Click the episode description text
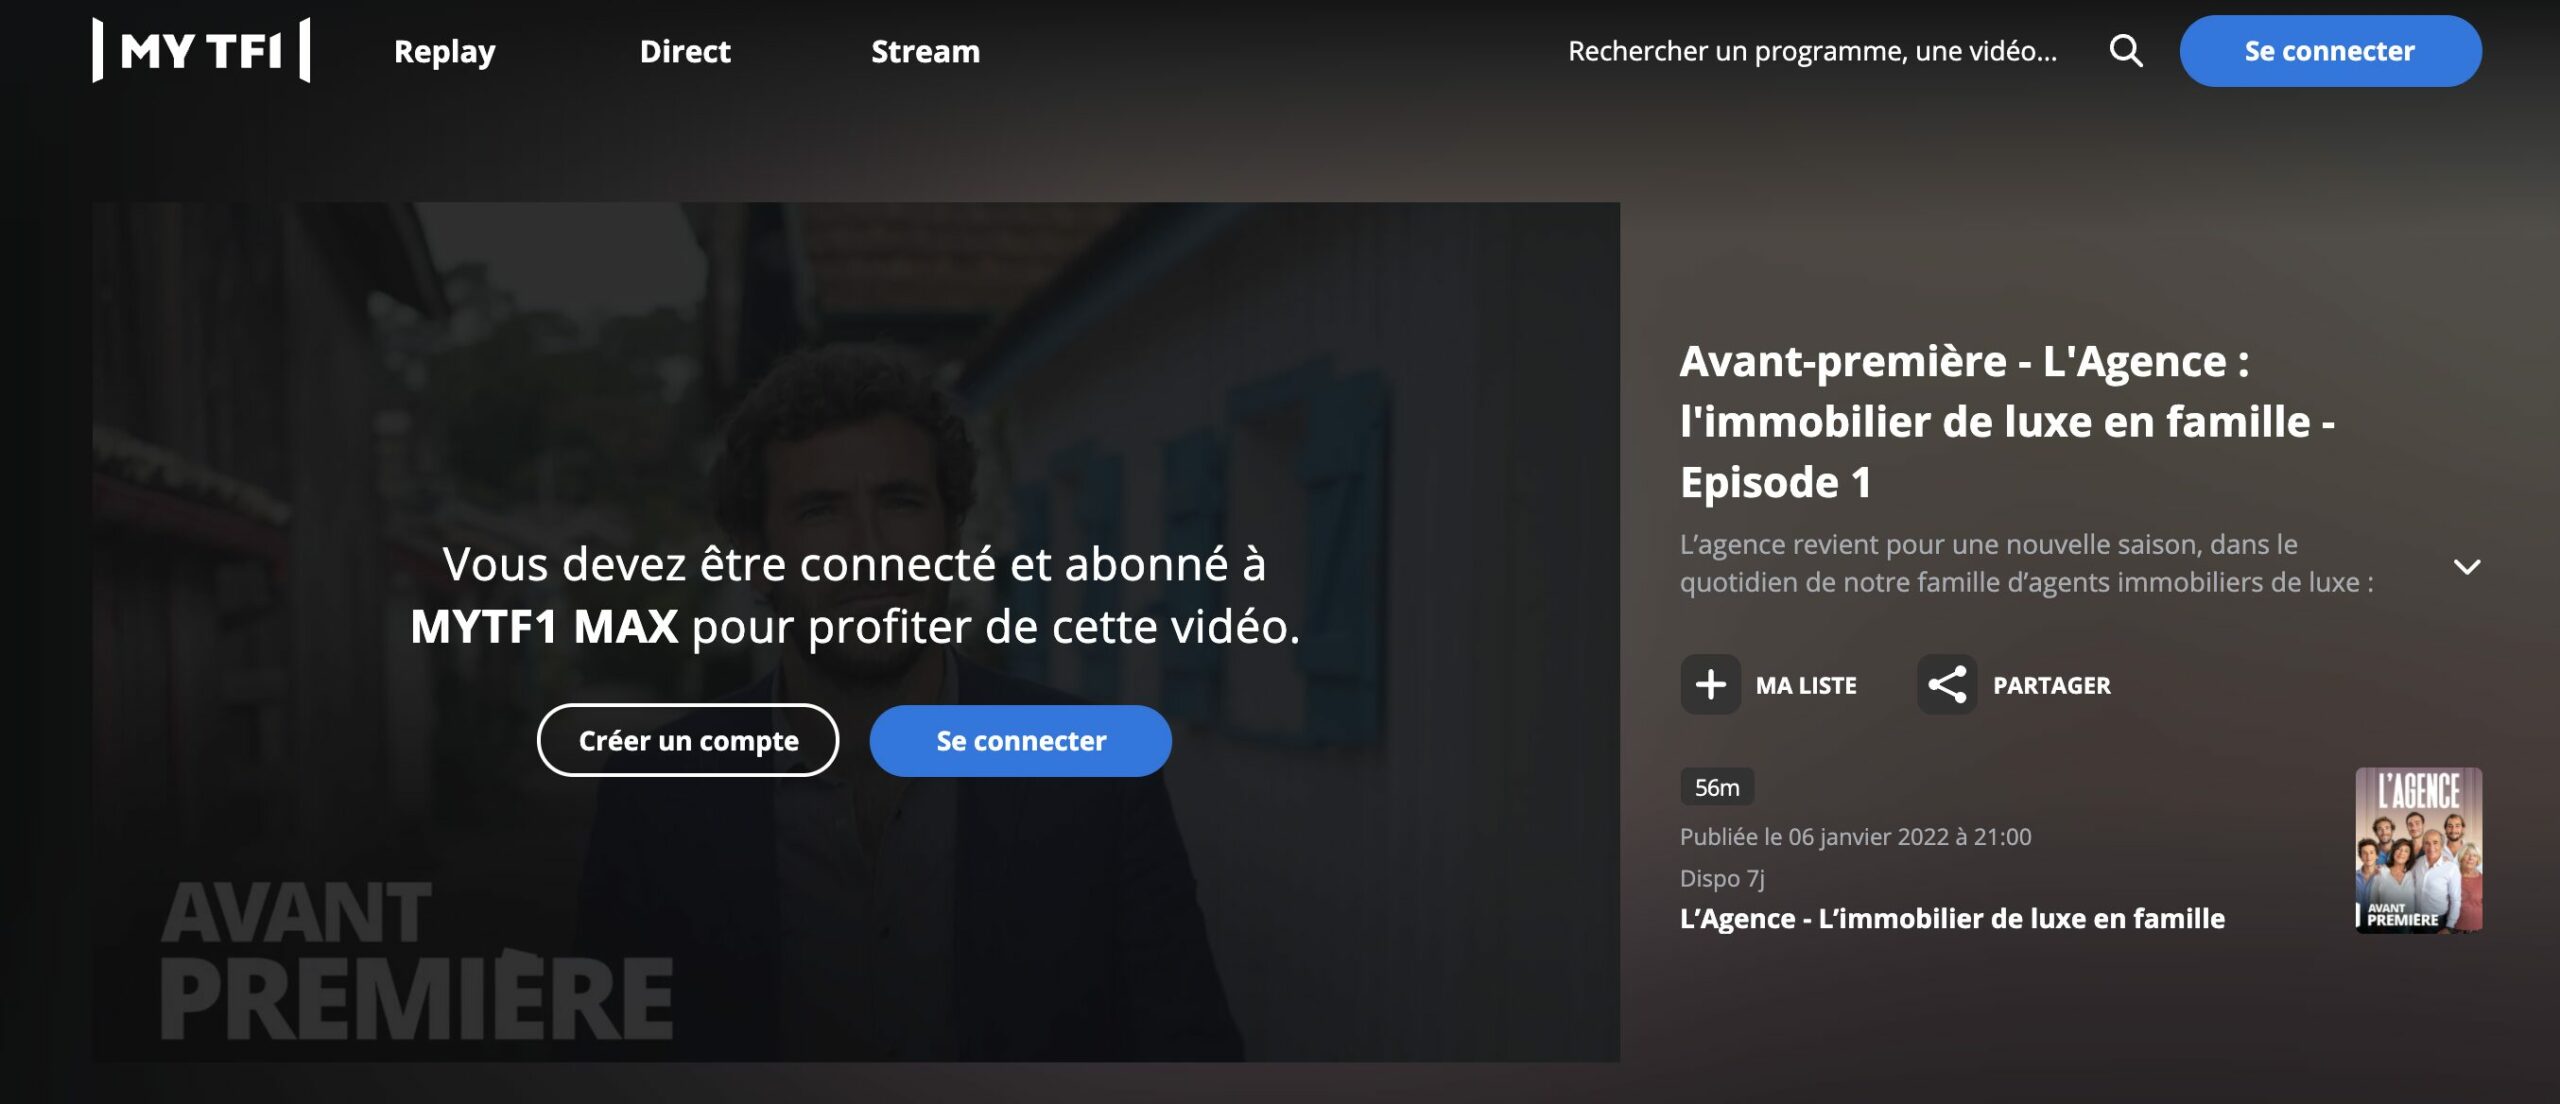Viewport: 2560px width, 1104px height. click(x=2026, y=563)
